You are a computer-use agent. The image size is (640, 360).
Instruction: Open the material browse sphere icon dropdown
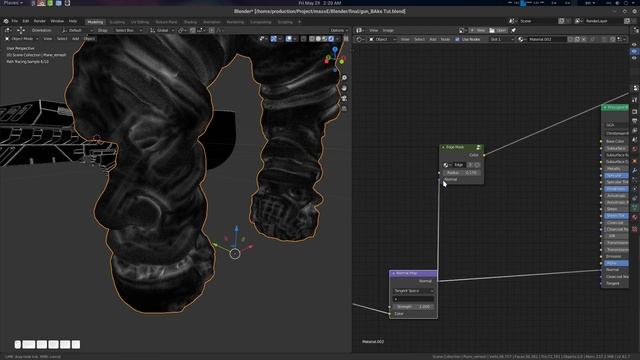[521, 39]
